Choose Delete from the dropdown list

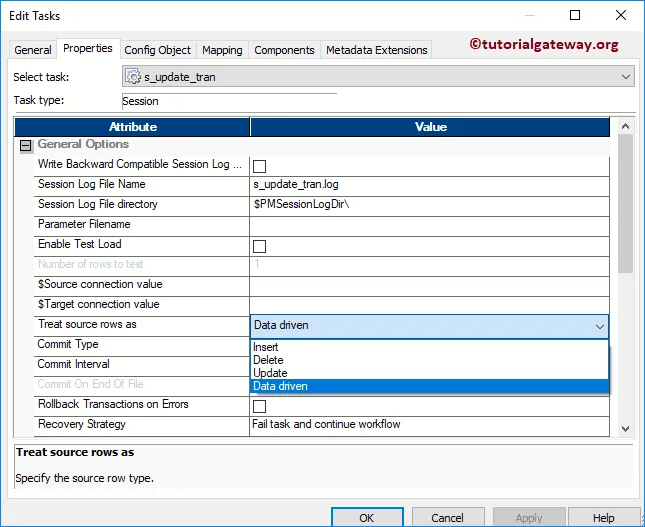click(429, 360)
